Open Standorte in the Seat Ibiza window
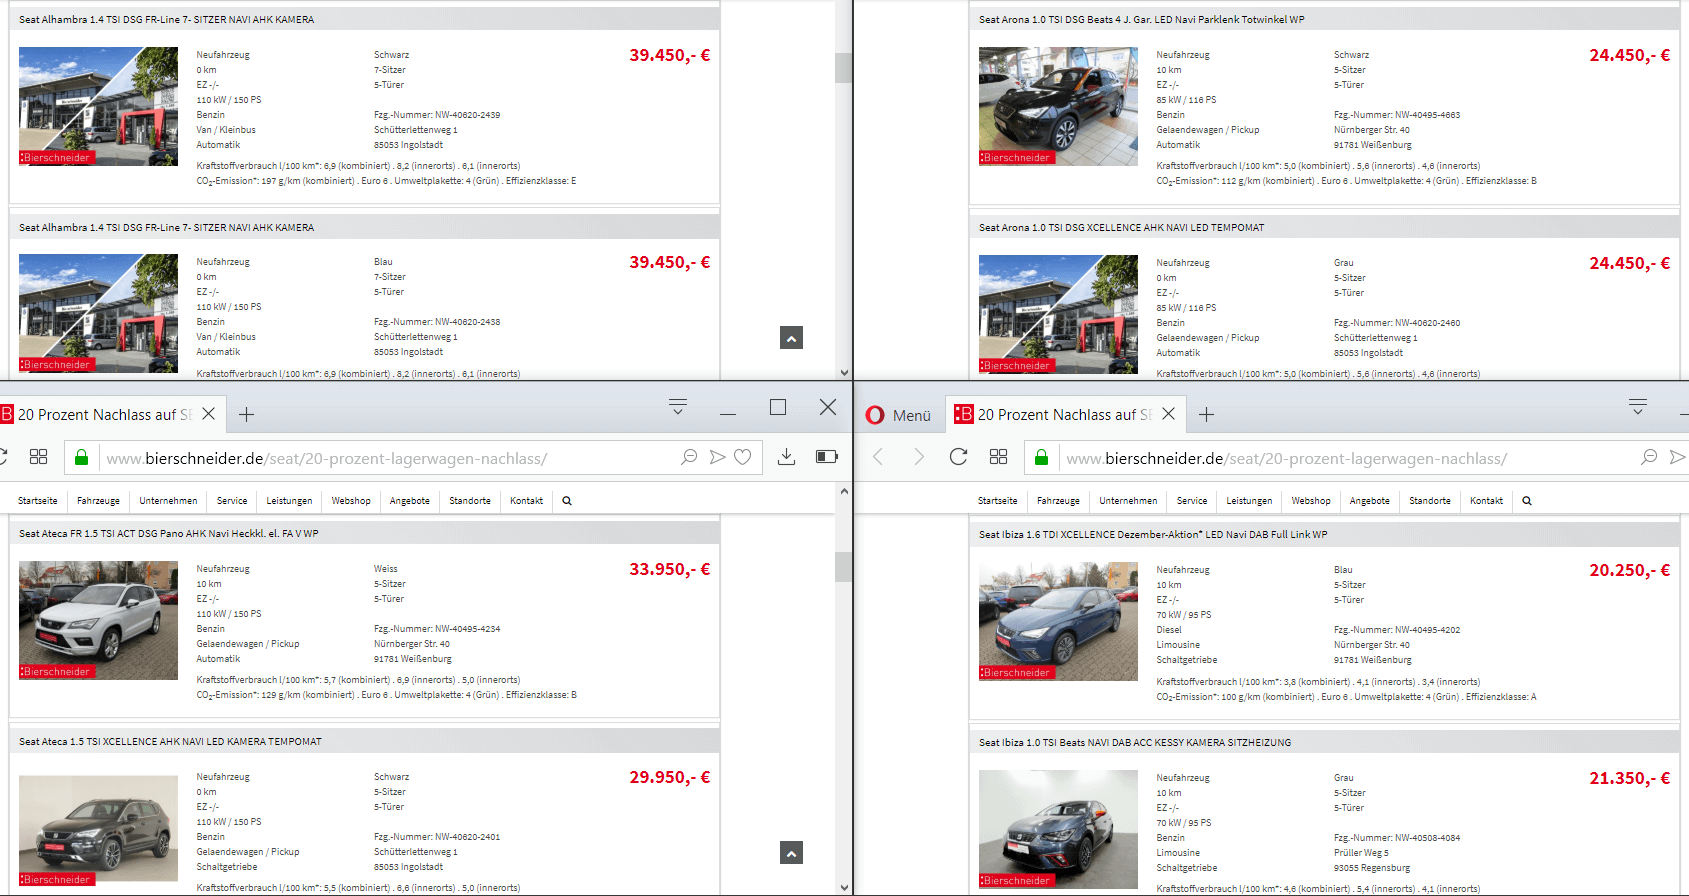Image resolution: width=1689 pixels, height=896 pixels. click(1430, 501)
